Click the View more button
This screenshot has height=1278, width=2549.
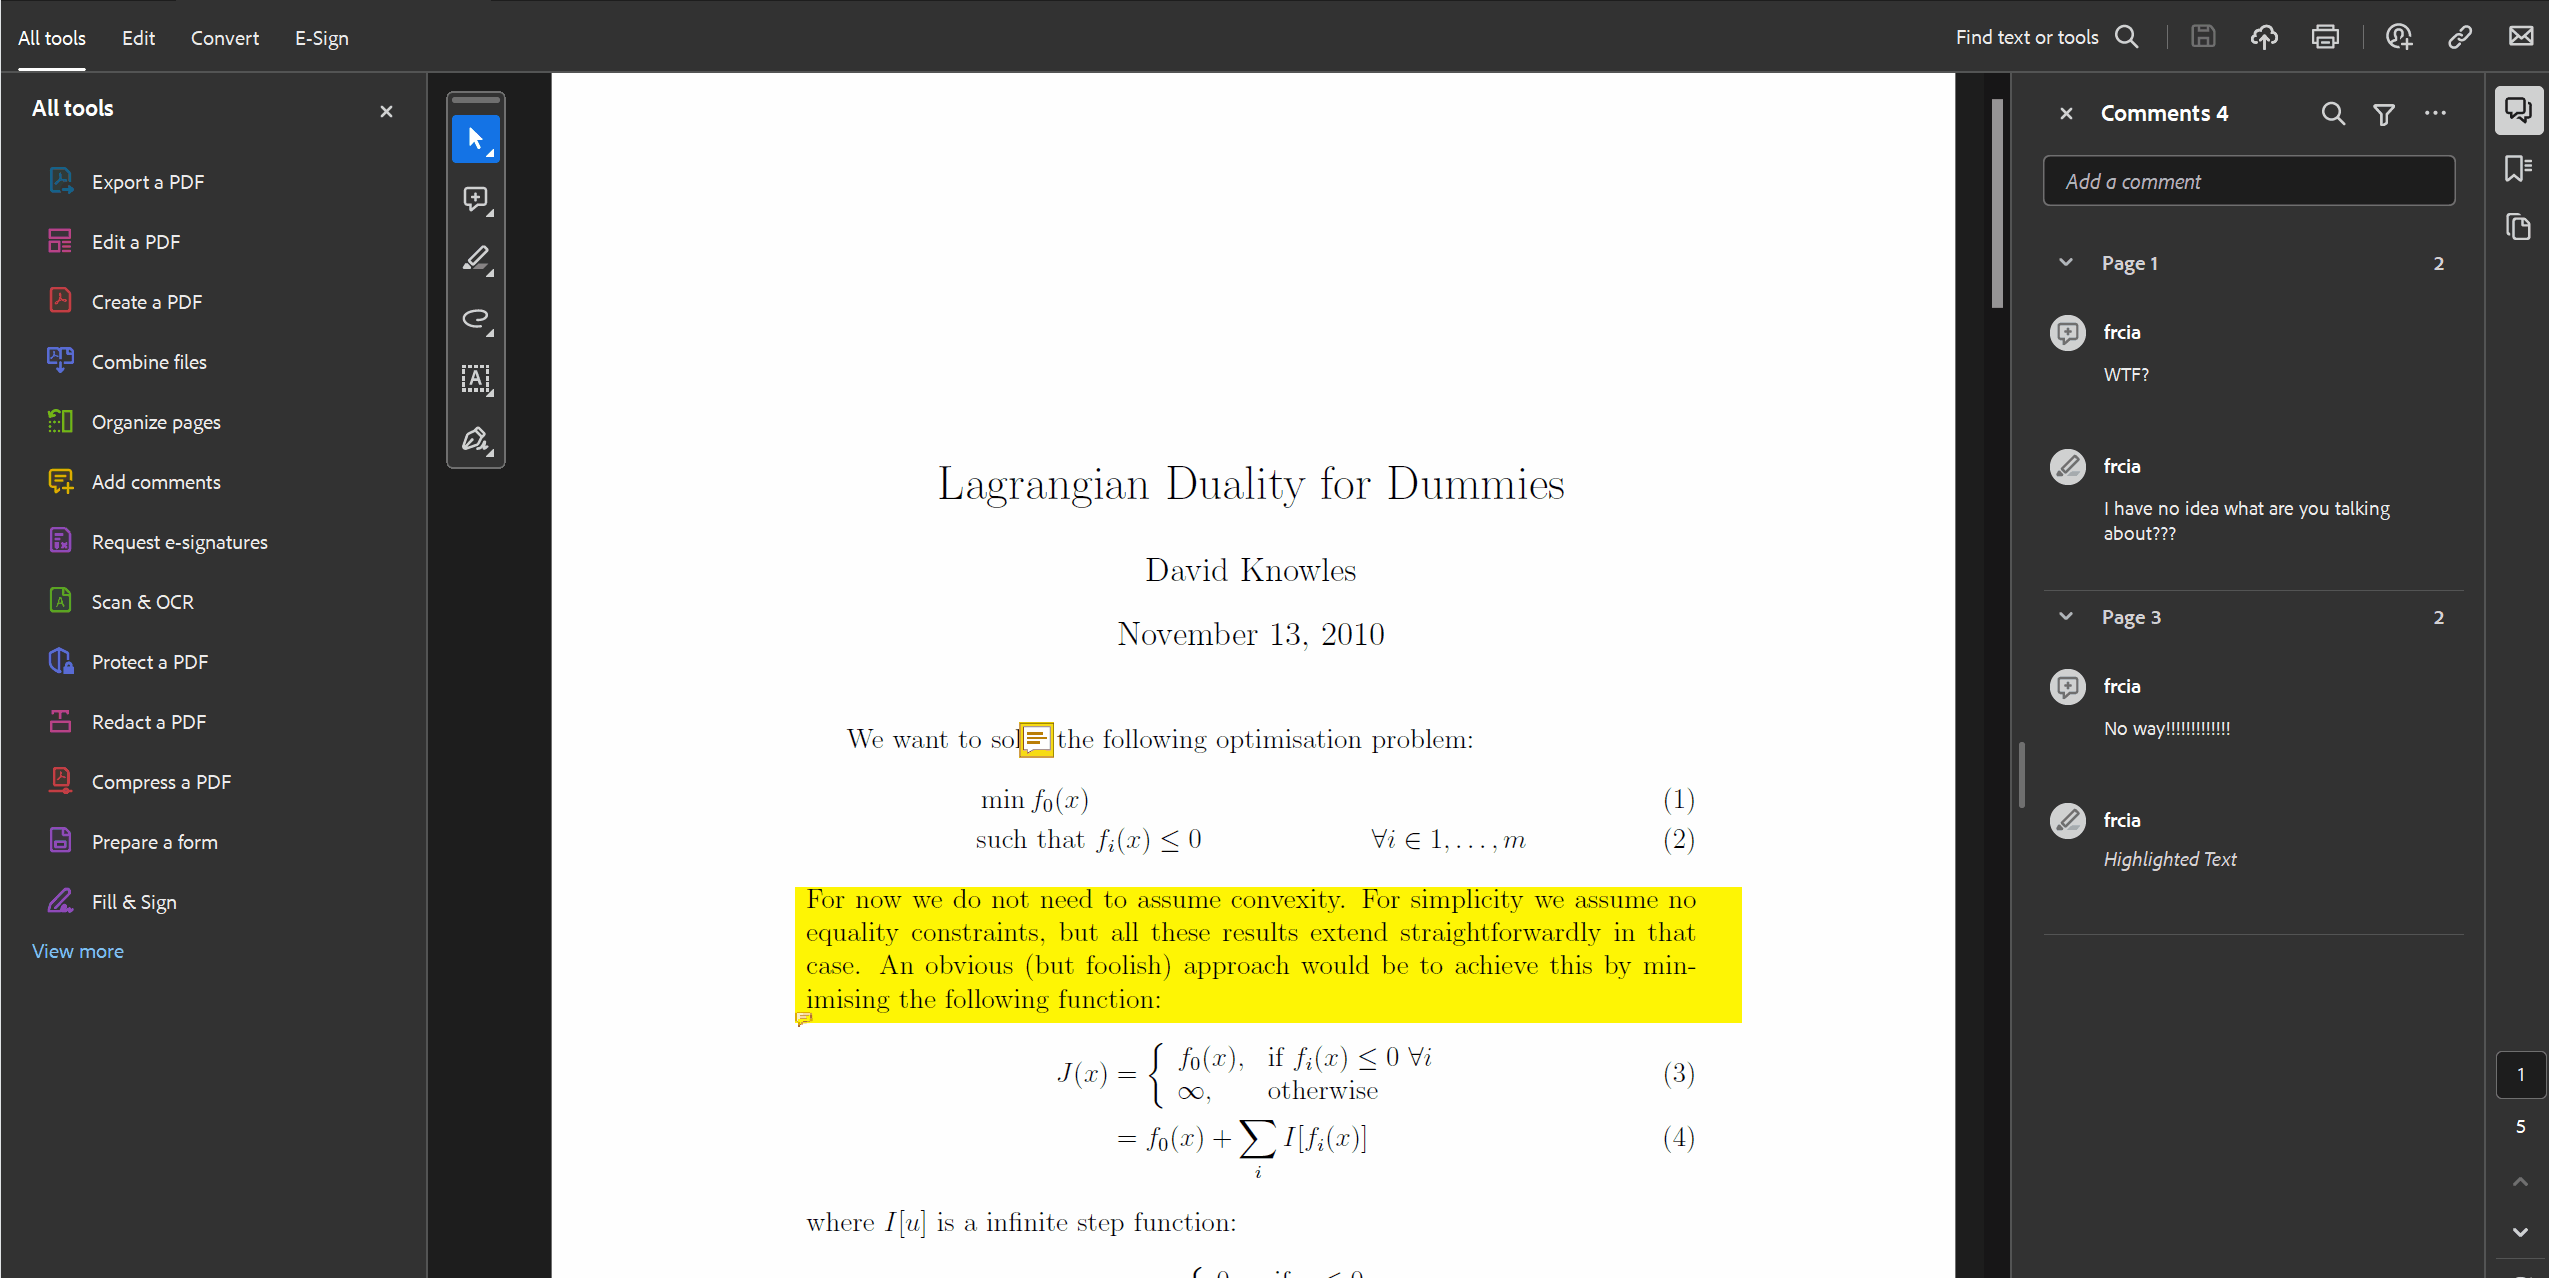click(x=77, y=950)
